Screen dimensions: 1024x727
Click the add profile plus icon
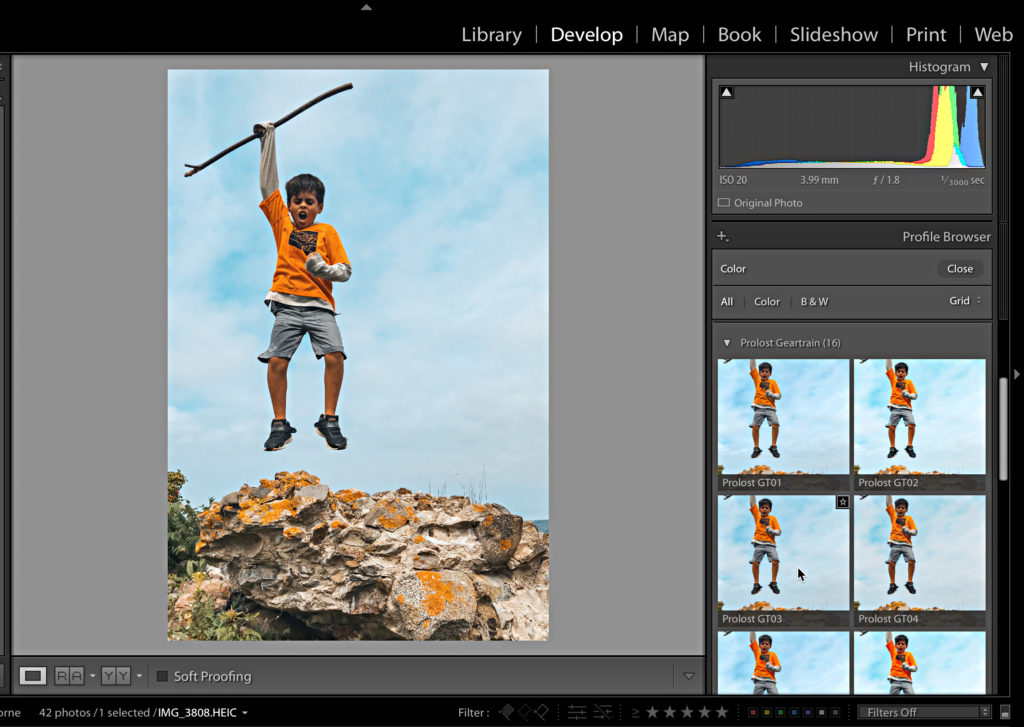point(723,237)
